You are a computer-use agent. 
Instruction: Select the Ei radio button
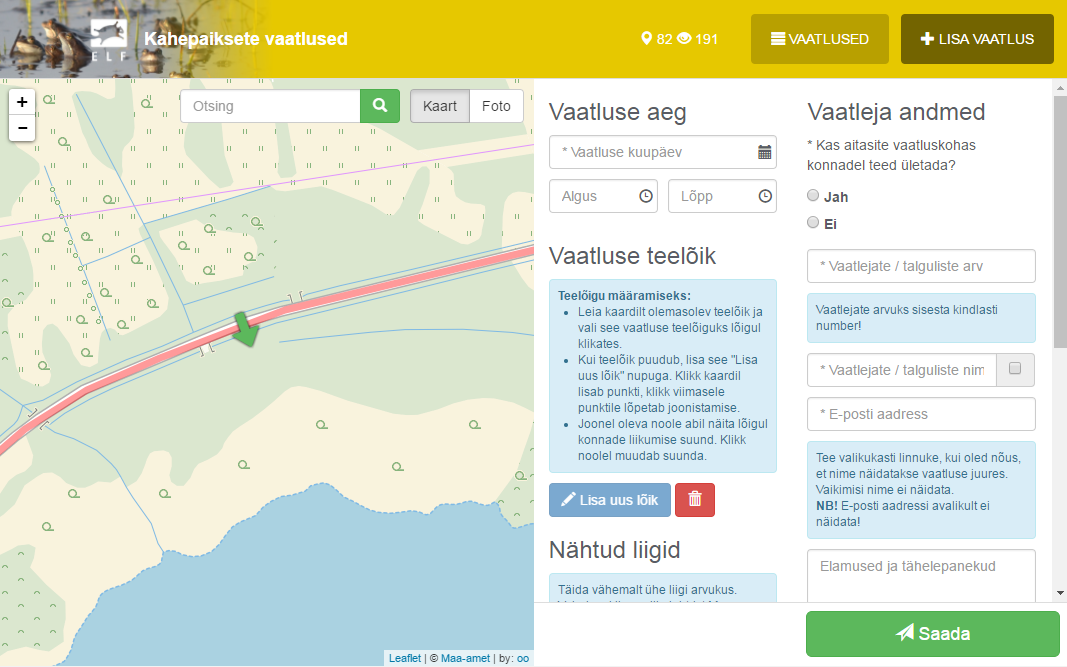pyautogui.click(x=813, y=222)
